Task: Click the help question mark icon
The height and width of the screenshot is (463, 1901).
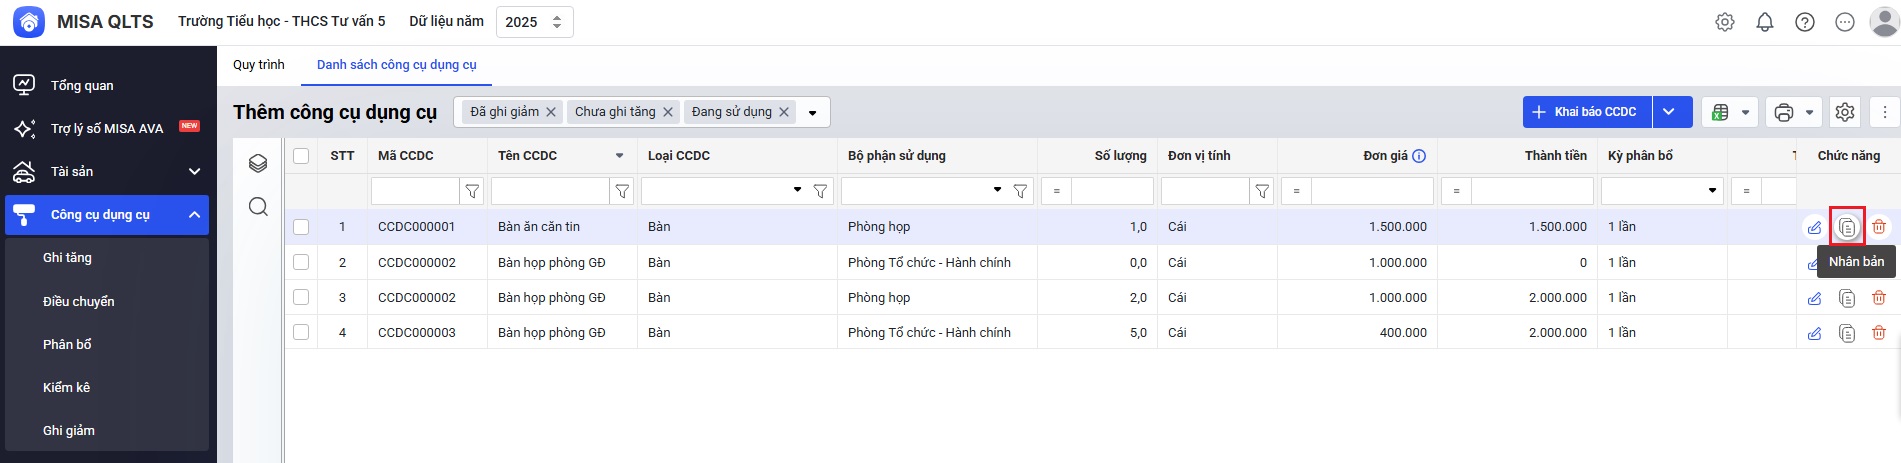Action: click(1805, 22)
